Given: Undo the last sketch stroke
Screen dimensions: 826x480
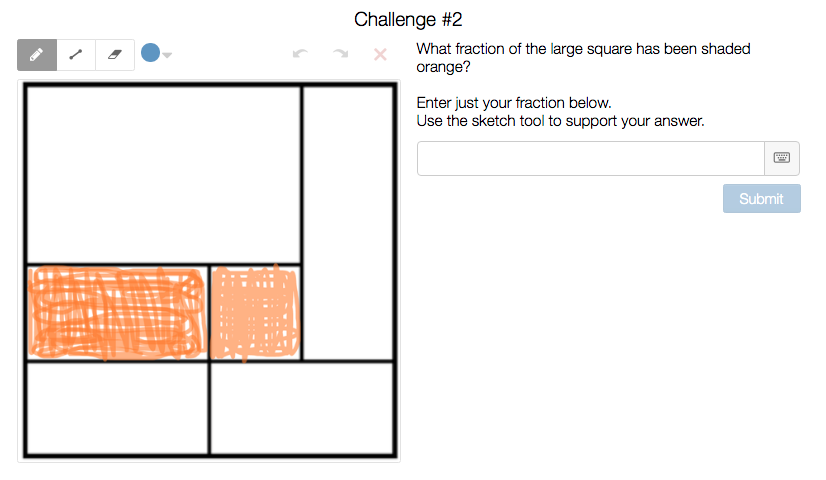Looking at the screenshot, I should tap(300, 54).
